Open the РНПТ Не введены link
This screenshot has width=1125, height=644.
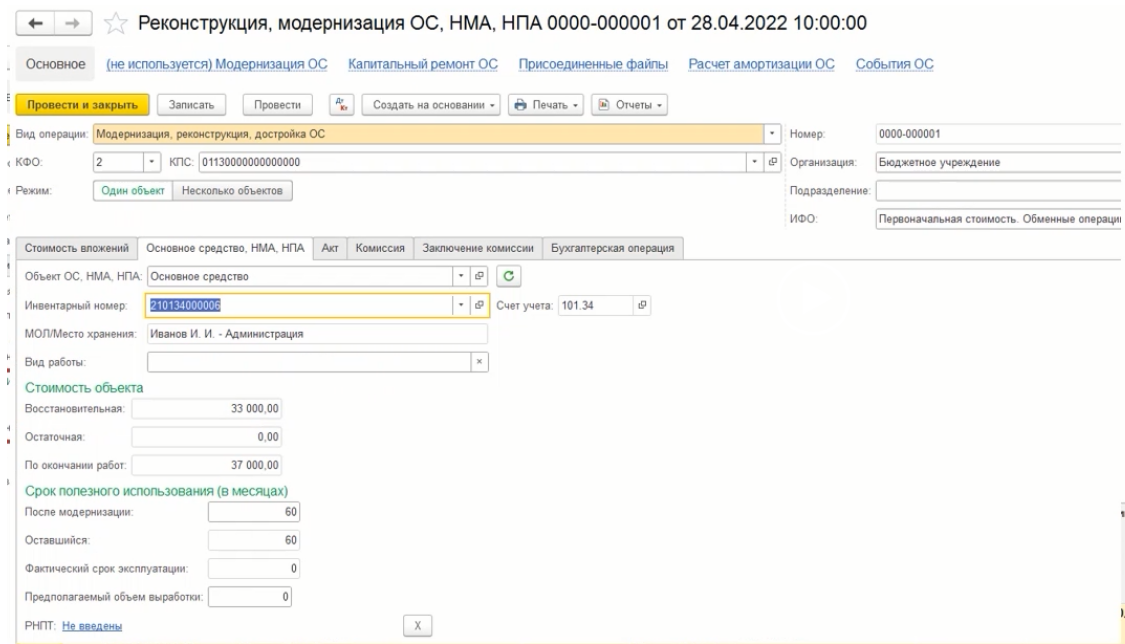pos(92,626)
